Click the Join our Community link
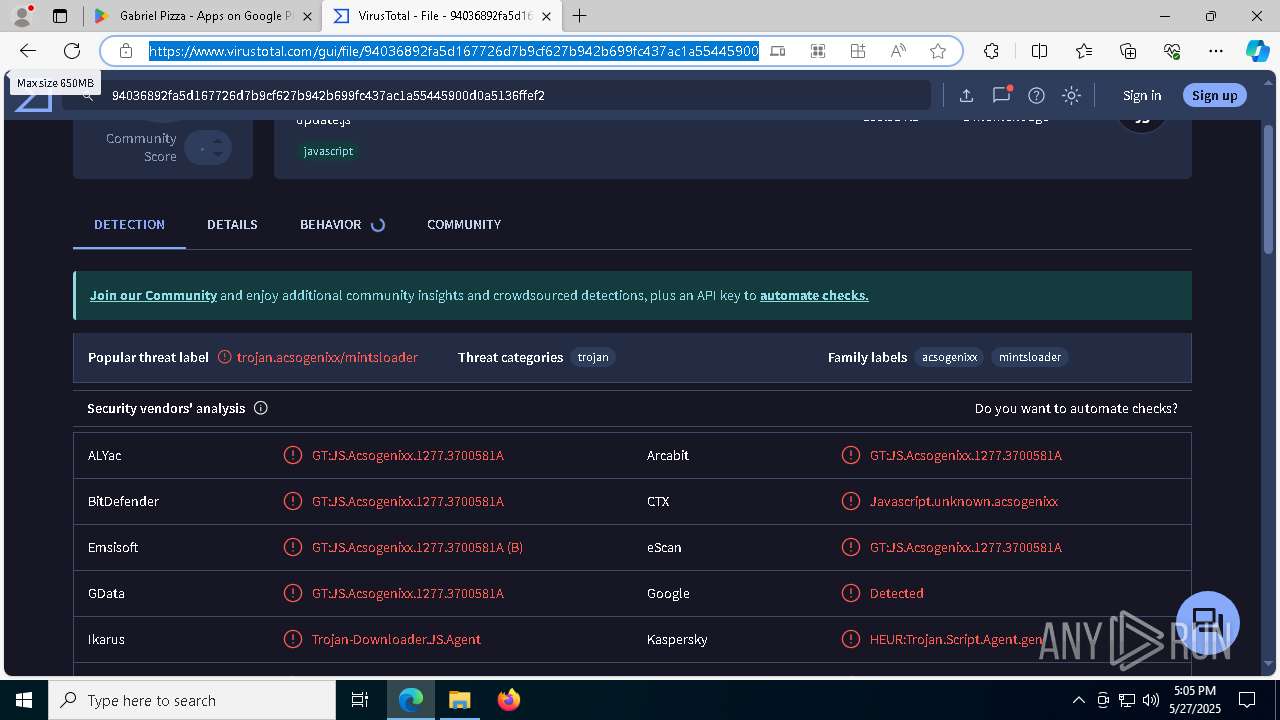 pyautogui.click(x=153, y=295)
